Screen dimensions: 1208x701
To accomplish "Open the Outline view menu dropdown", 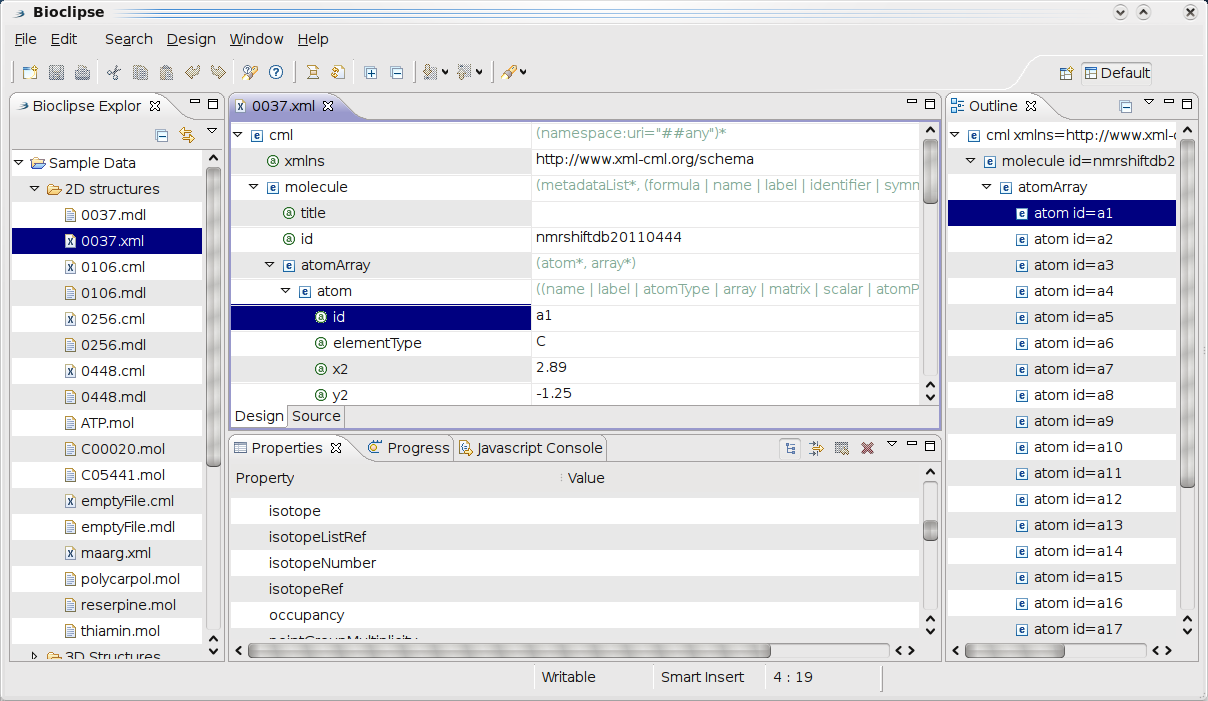I will [x=1149, y=103].
